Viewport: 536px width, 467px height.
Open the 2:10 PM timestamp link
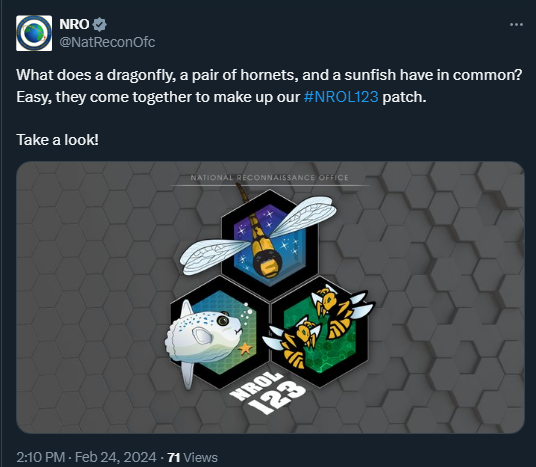(40, 457)
